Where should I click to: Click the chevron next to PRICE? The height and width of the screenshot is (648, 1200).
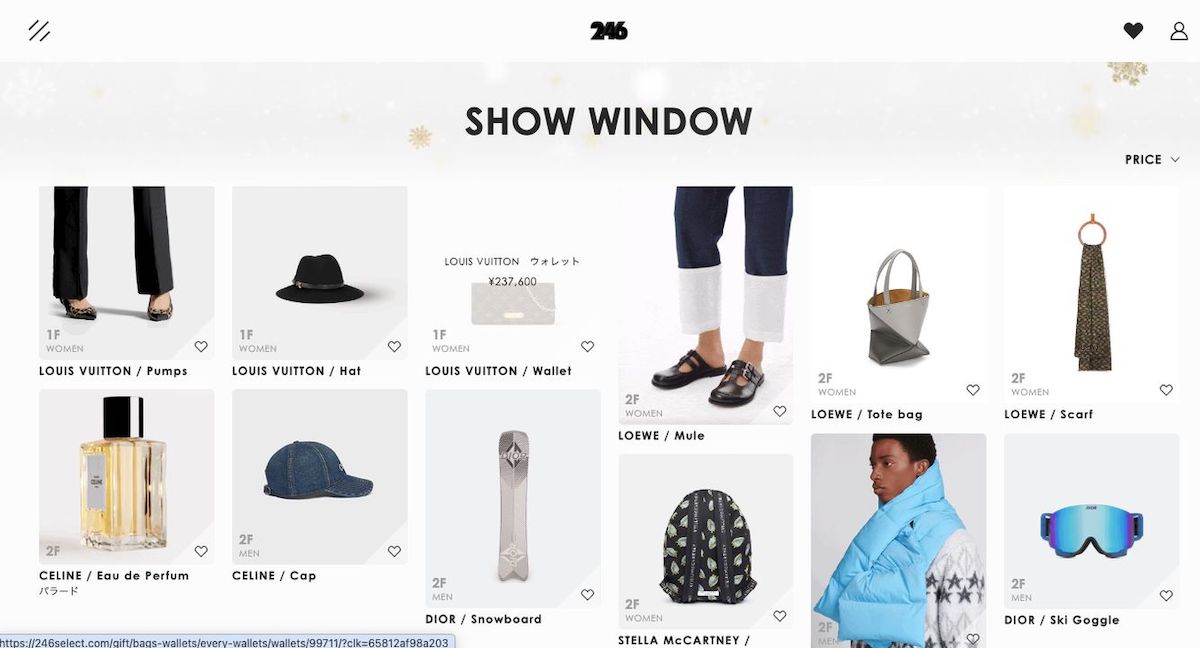[1175, 159]
